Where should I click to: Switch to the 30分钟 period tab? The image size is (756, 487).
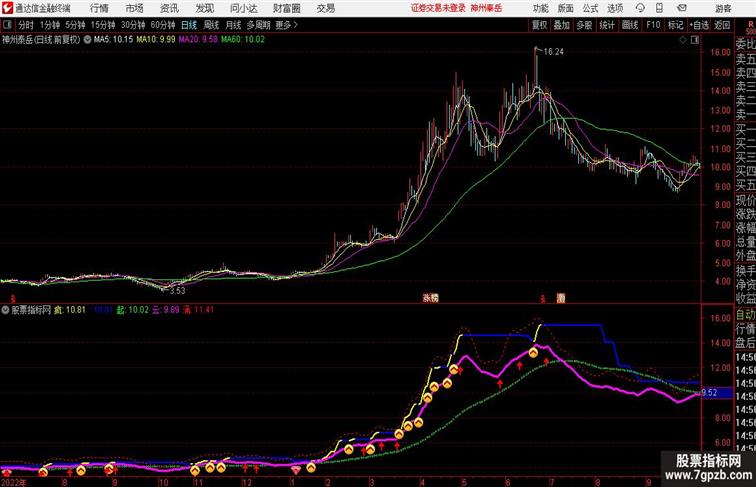pos(133,25)
